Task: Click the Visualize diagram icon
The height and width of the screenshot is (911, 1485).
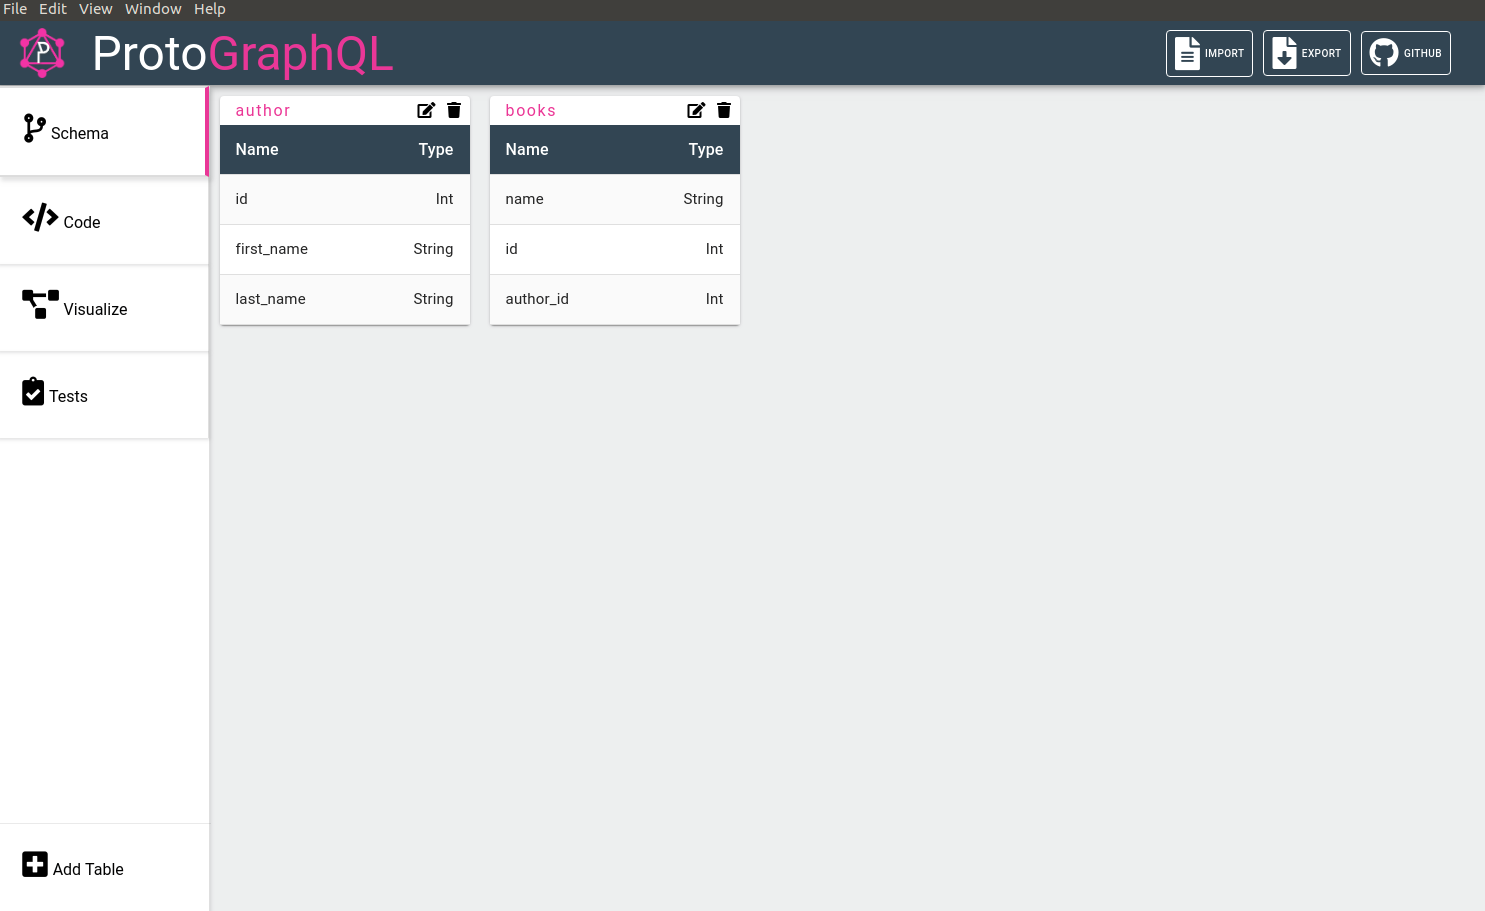Action: (x=40, y=304)
